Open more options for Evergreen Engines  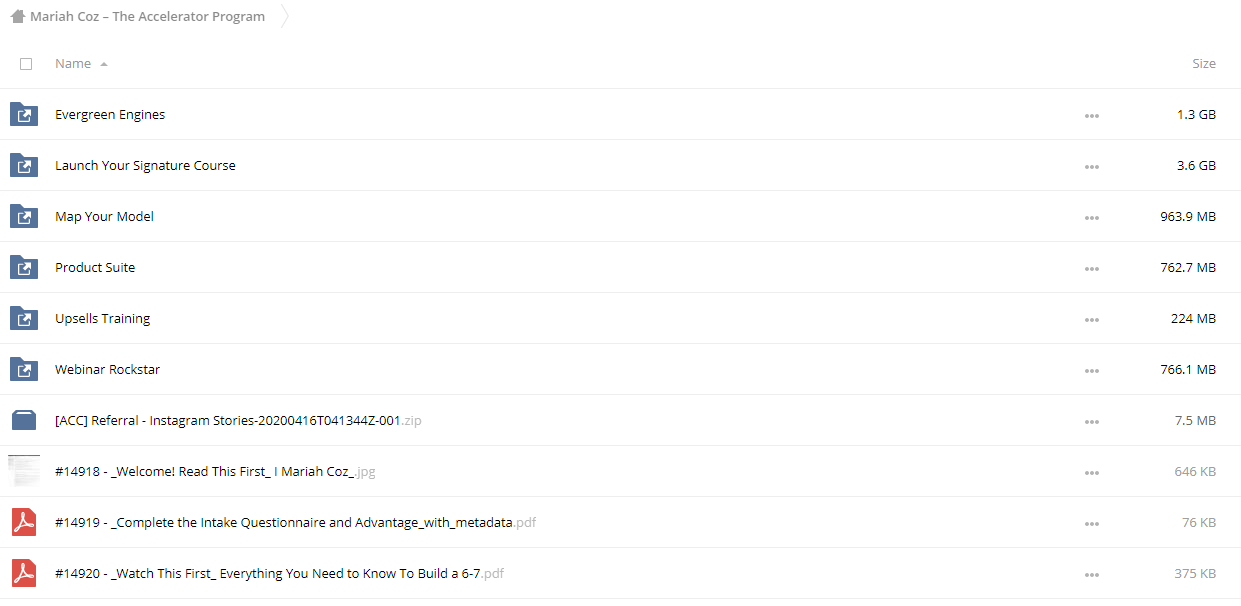(x=1092, y=115)
